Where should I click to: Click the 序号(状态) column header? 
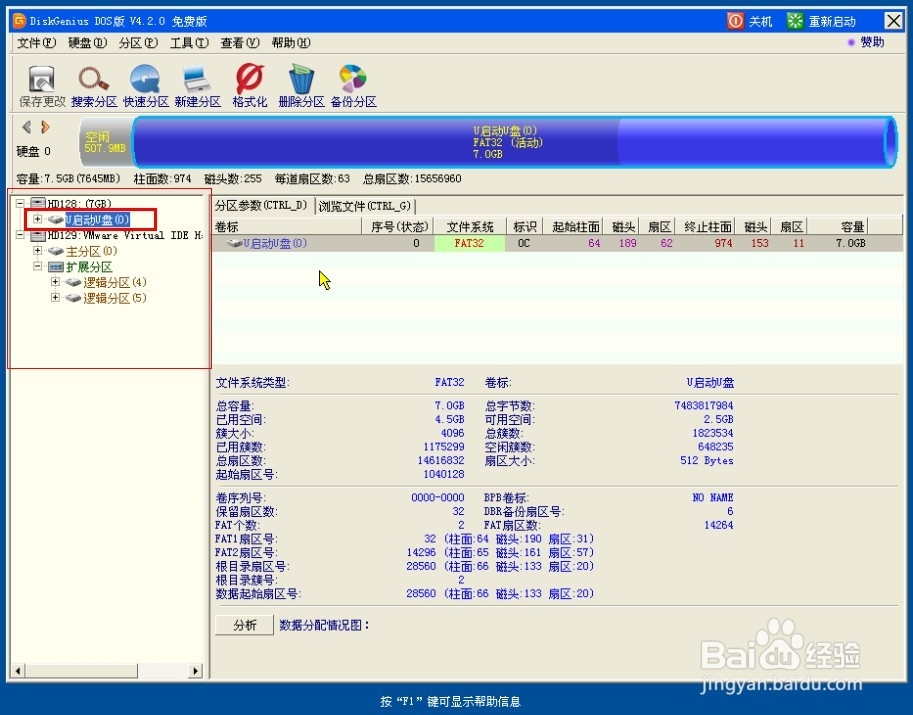399,226
